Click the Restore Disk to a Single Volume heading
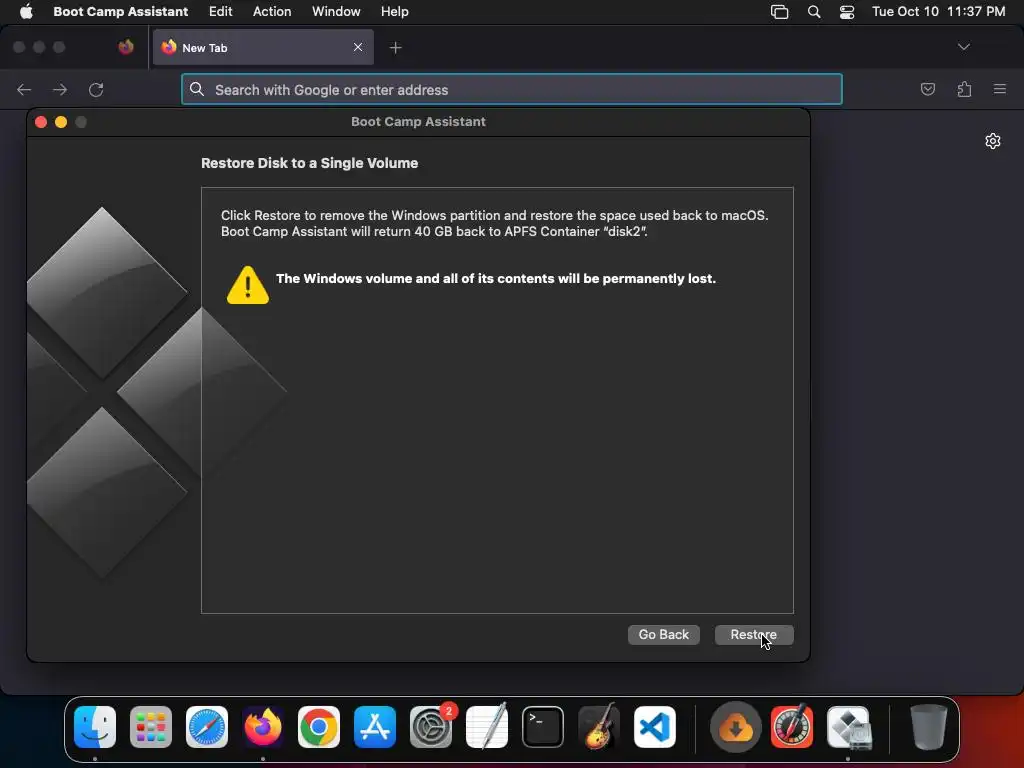 [310, 163]
